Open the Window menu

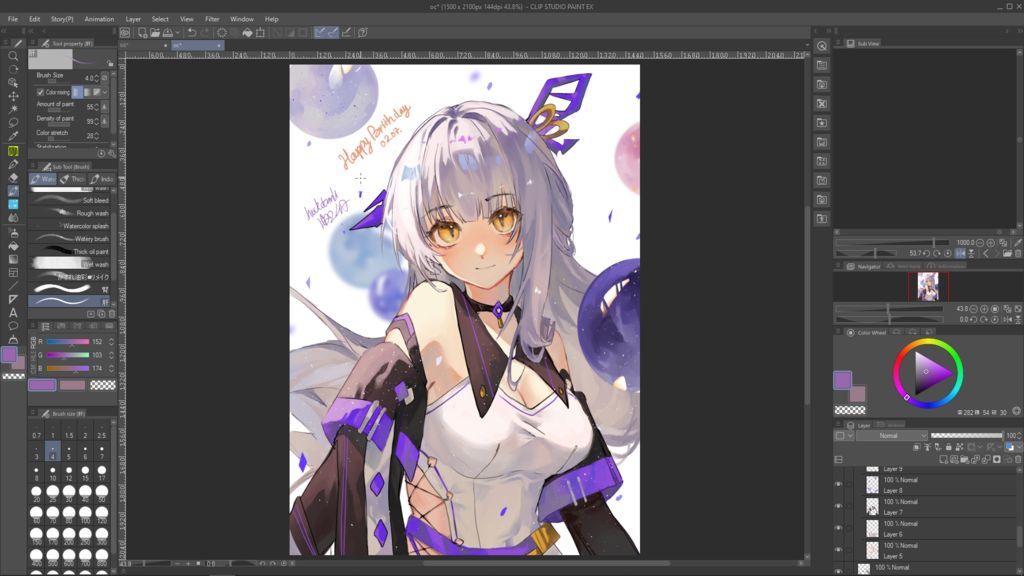click(242, 19)
